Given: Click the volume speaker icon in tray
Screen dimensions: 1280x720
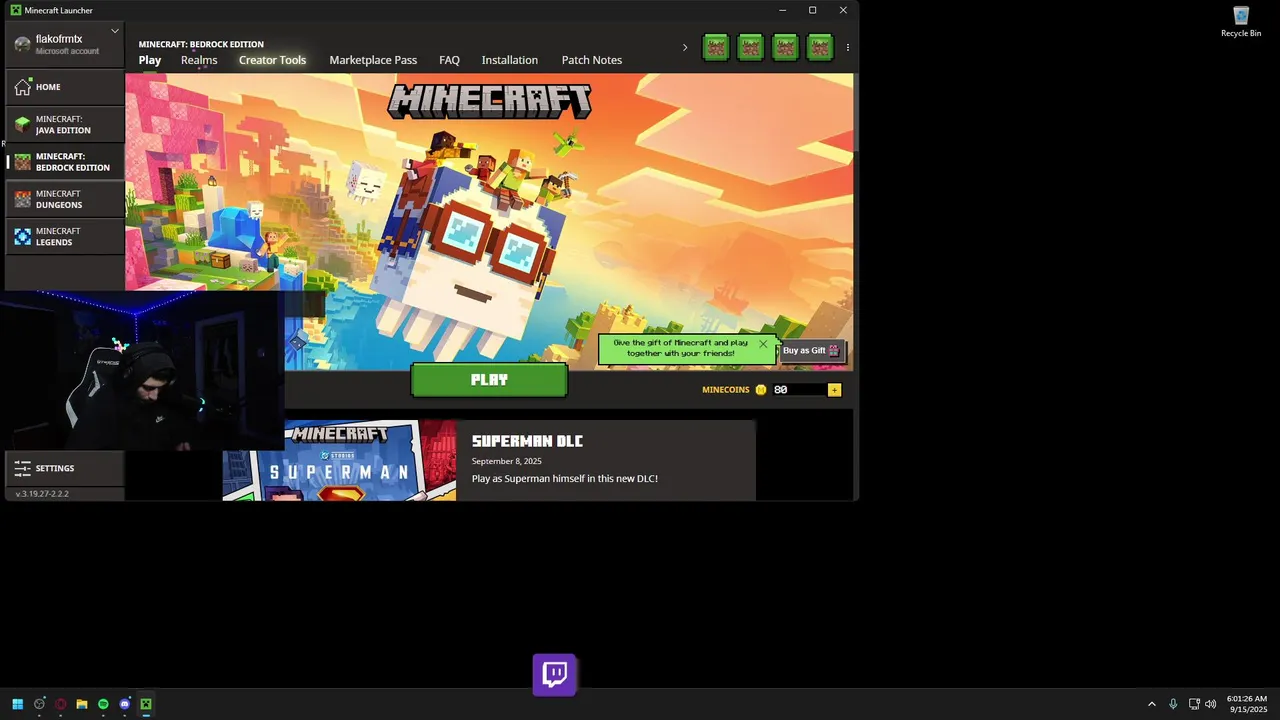Looking at the screenshot, I should point(1211,704).
